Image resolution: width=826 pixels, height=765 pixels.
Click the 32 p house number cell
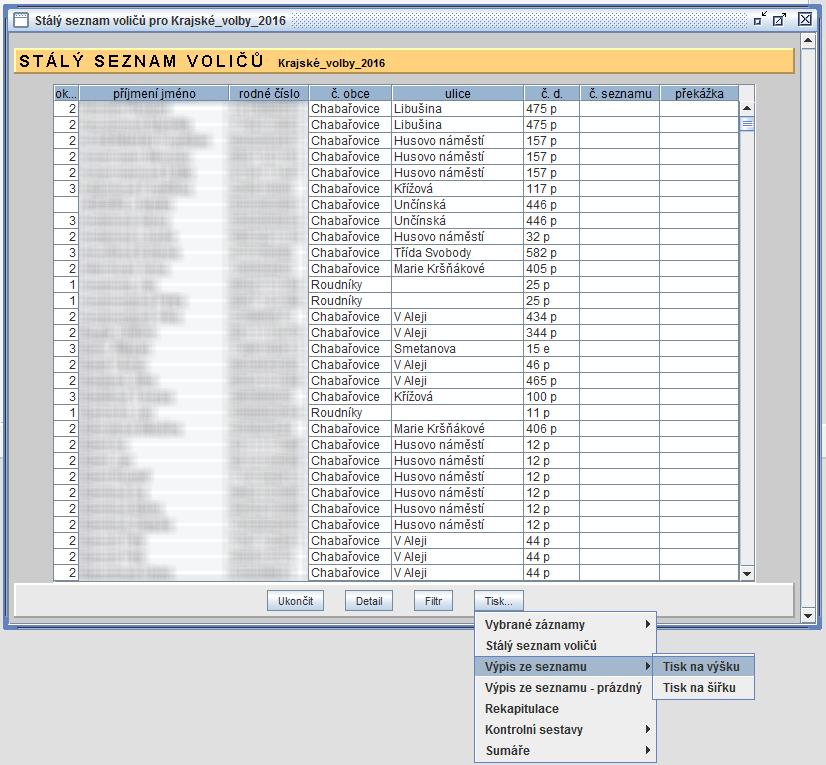(x=552, y=237)
